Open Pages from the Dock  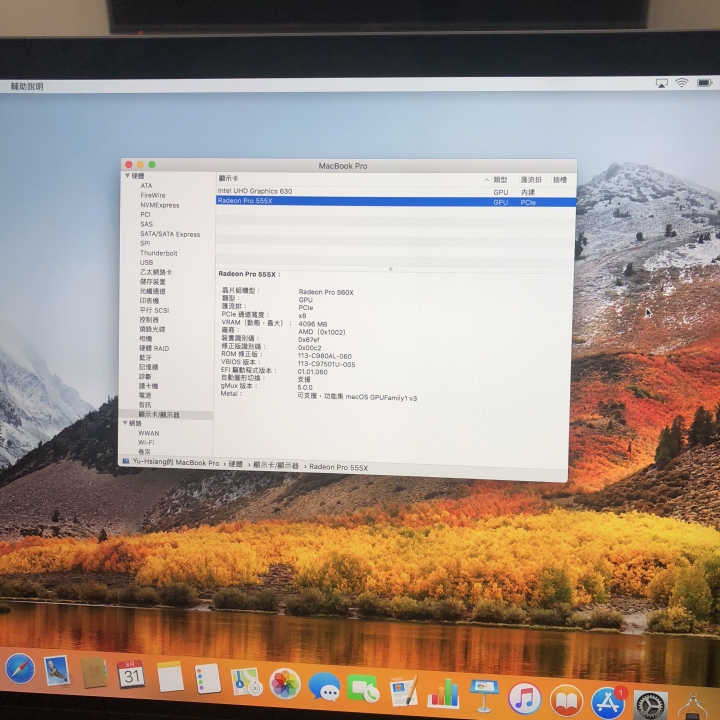(x=404, y=692)
